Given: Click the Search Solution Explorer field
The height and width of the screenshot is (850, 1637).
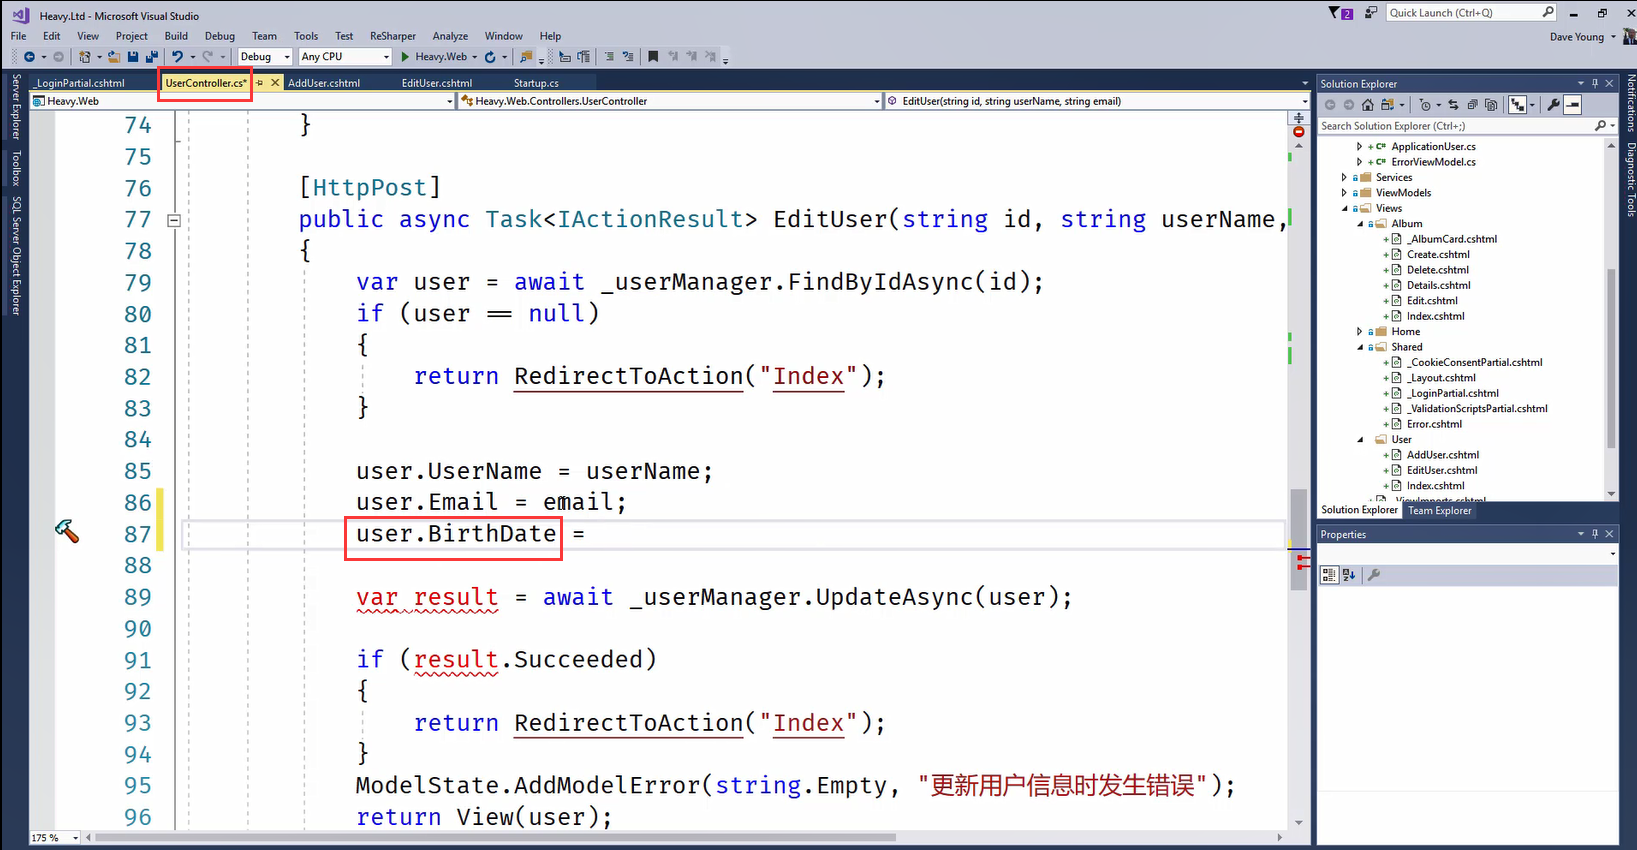Looking at the screenshot, I should click(1455, 126).
